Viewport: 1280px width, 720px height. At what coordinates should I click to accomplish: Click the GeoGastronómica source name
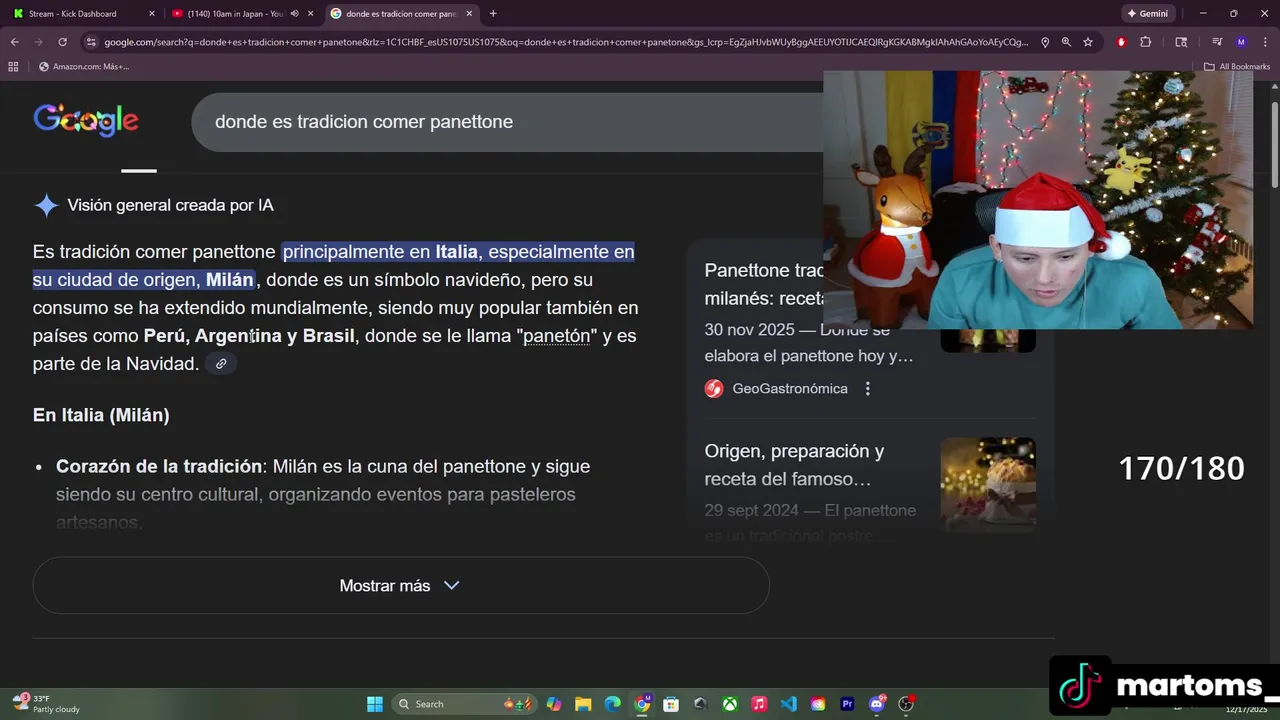pyautogui.click(x=789, y=389)
